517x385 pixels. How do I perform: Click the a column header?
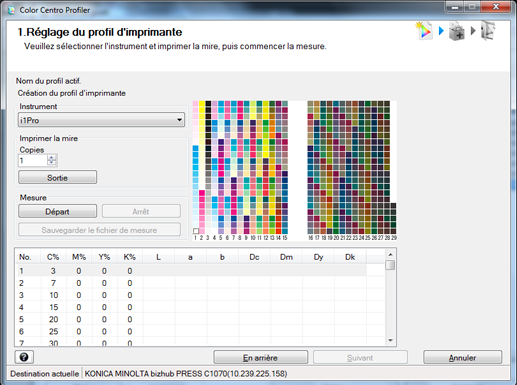tap(190, 257)
